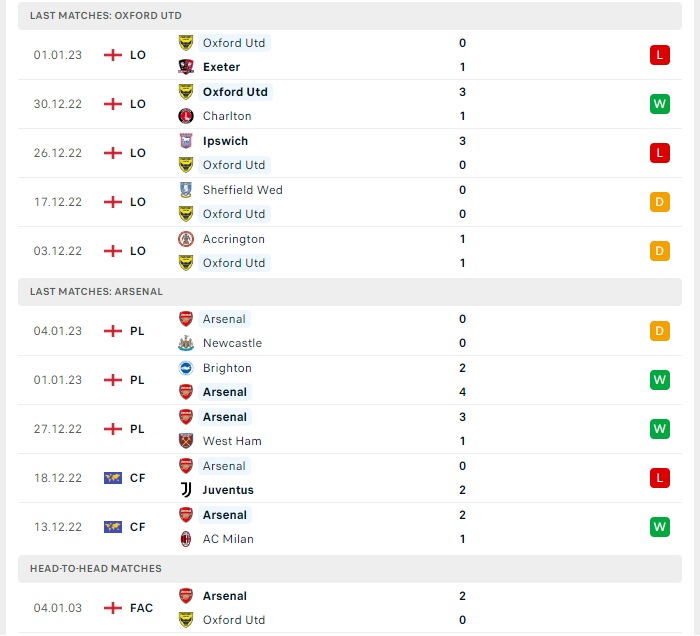Click the AC Milan crest icon

(185, 539)
